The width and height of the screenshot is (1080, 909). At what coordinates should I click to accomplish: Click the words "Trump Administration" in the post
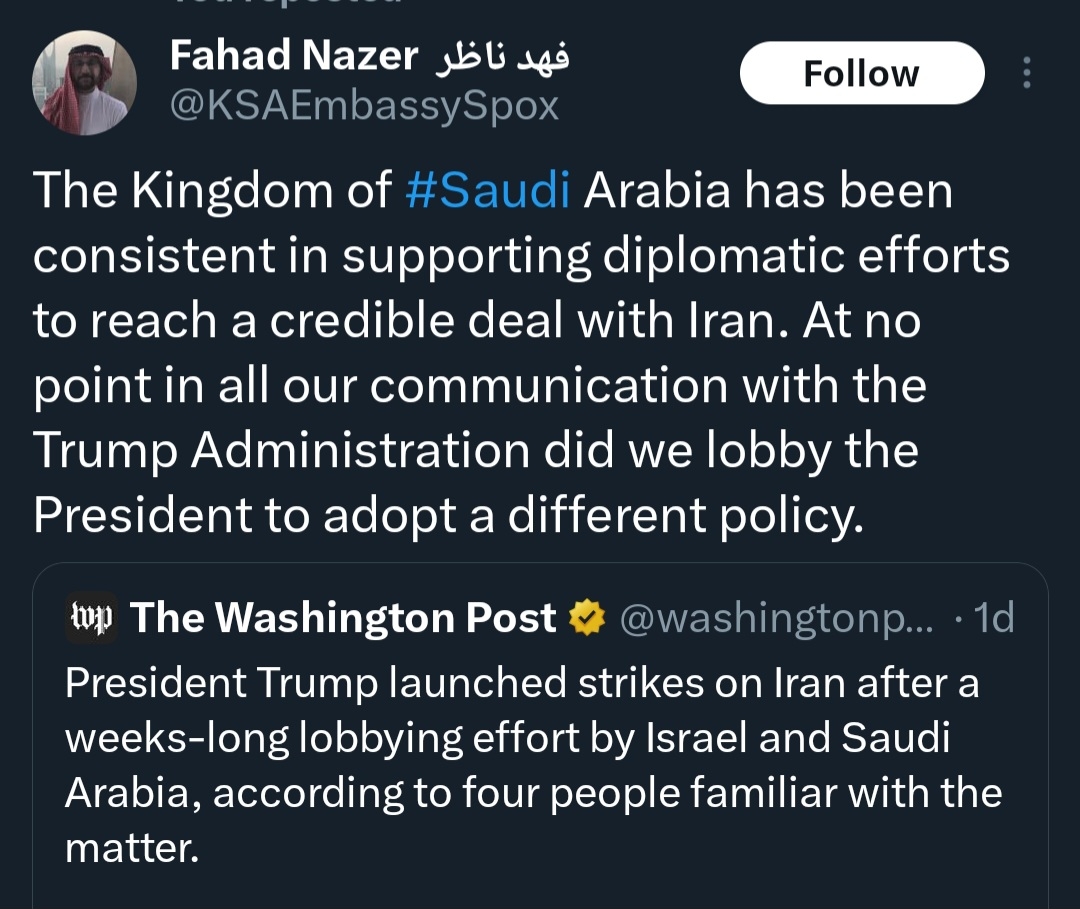281,451
